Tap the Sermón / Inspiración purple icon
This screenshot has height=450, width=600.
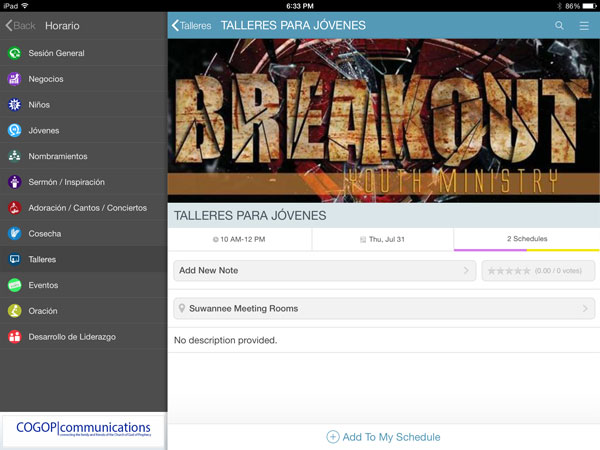[15, 182]
